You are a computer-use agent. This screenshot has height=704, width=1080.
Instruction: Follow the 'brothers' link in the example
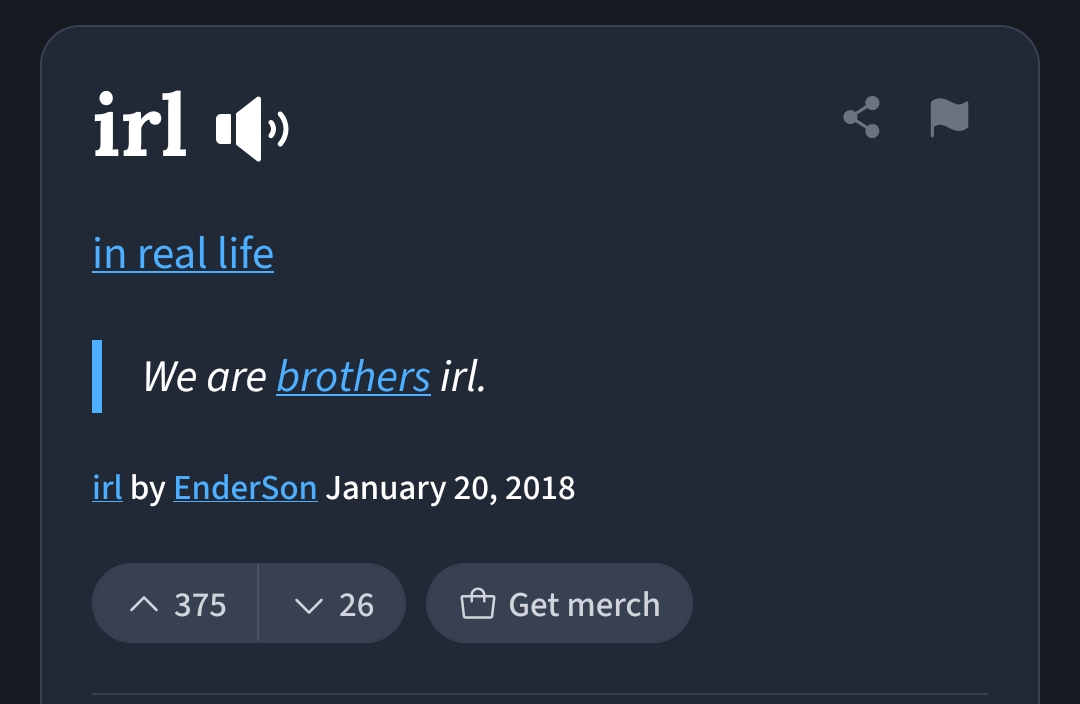pyautogui.click(x=353, y=377)
